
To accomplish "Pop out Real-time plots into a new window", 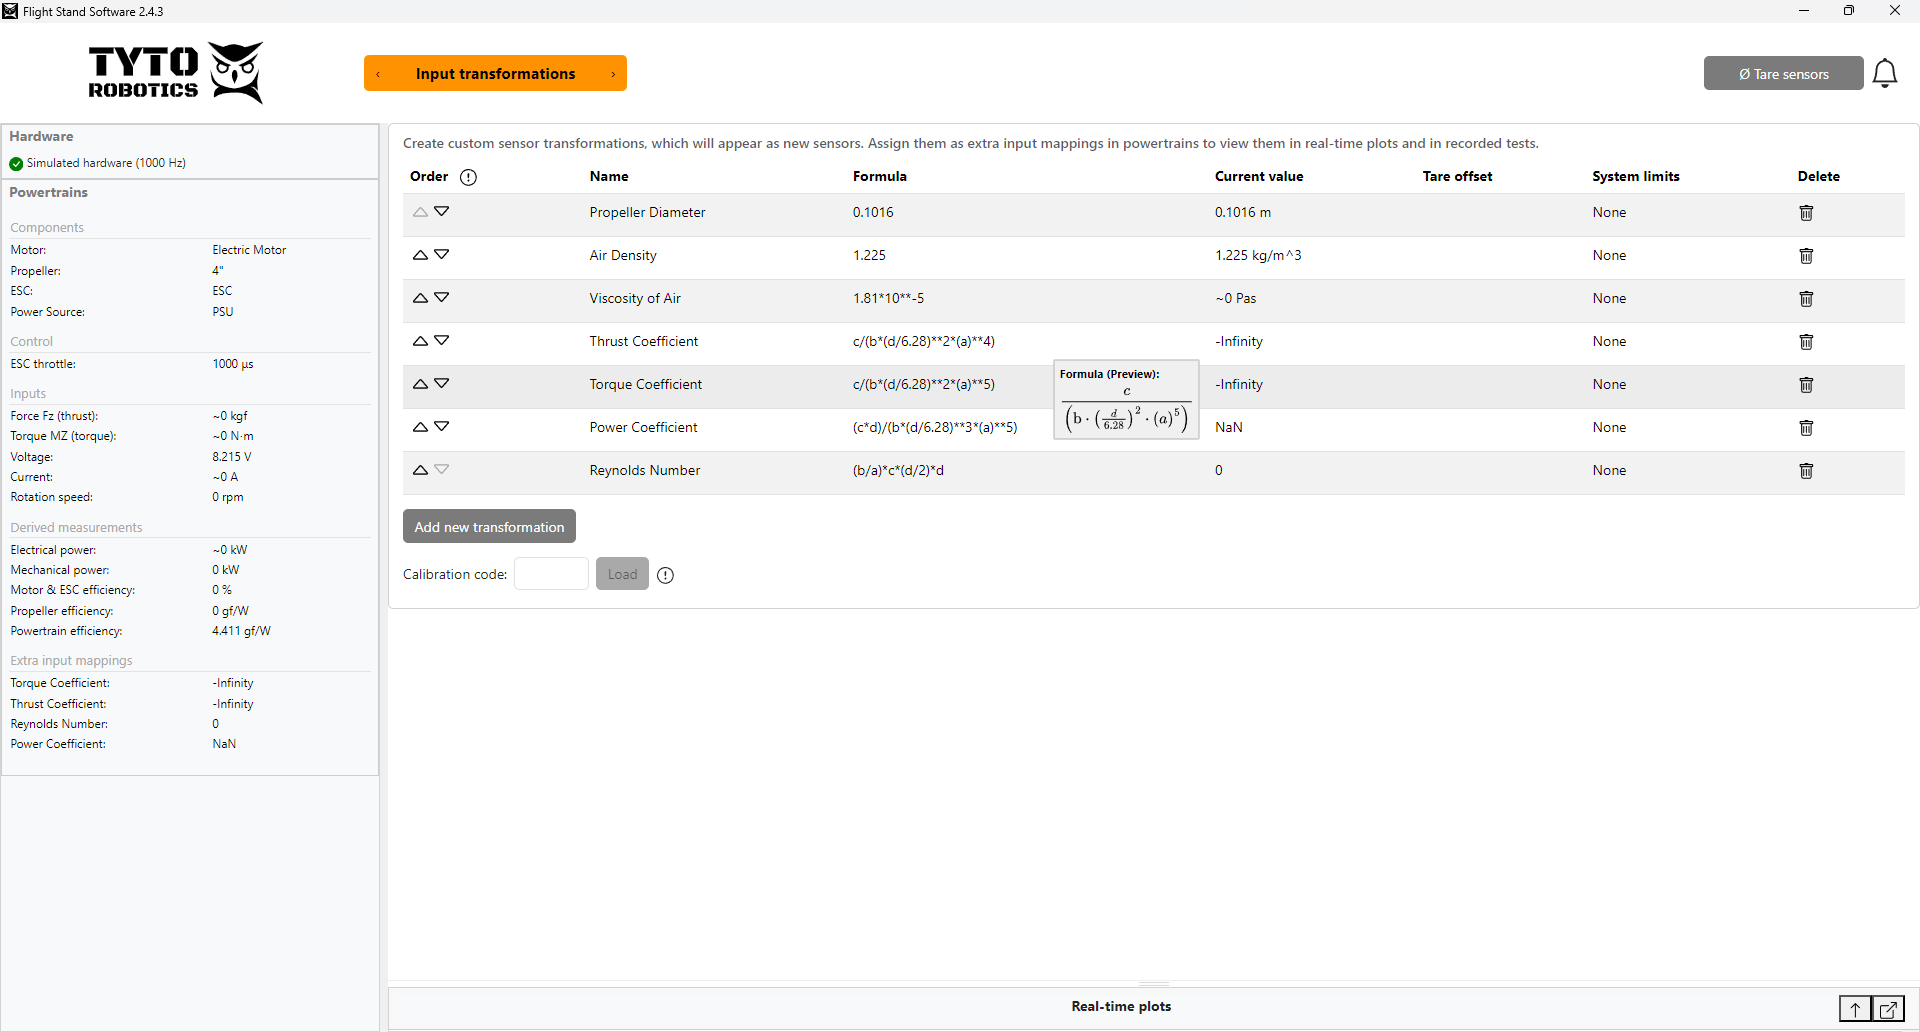I will pos(1888,1009).
